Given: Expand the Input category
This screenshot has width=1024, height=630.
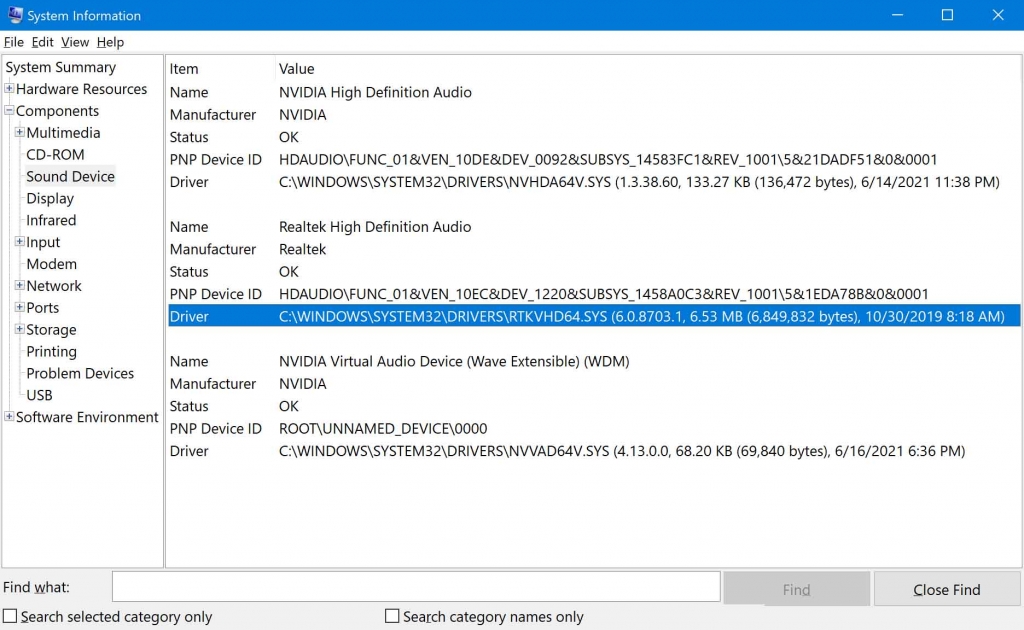Looking at the screenshot, I should click(x=18, y=242).
